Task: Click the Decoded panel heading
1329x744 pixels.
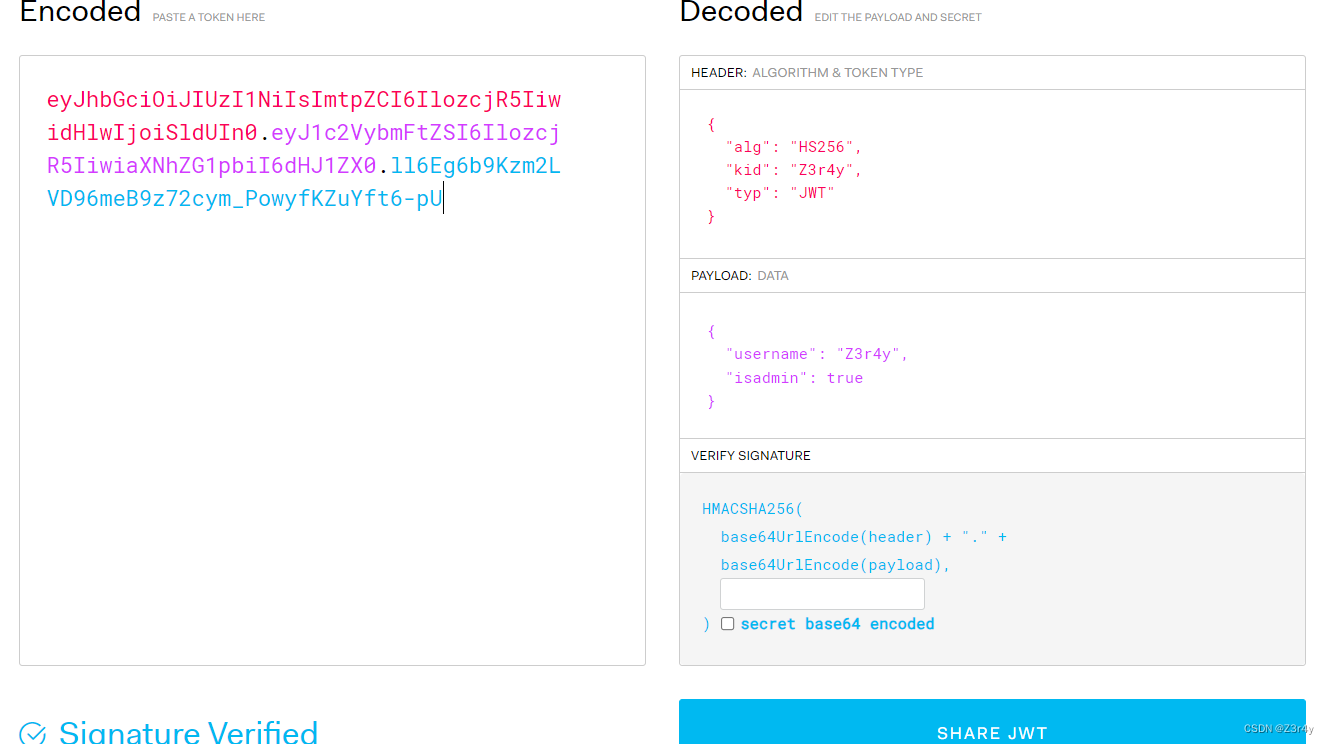Action: tap(740, 13)
